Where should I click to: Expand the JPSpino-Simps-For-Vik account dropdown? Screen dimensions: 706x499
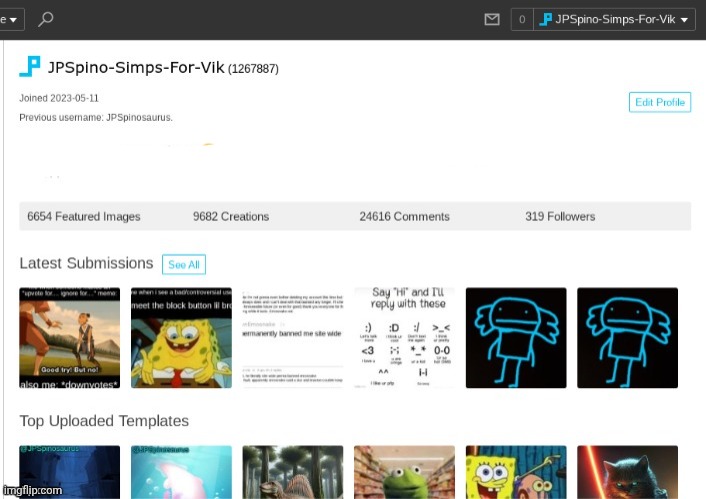point(615,19)
